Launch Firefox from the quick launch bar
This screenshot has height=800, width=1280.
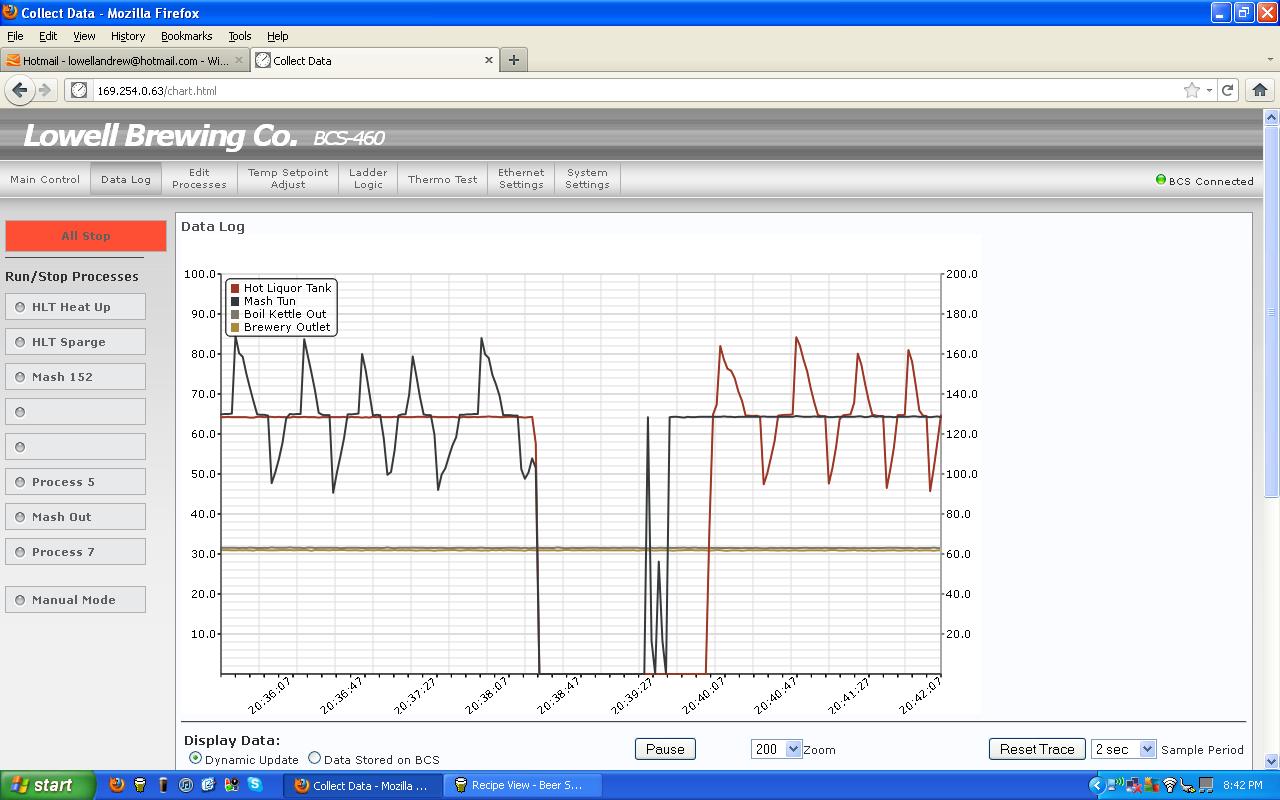point(117,785)
